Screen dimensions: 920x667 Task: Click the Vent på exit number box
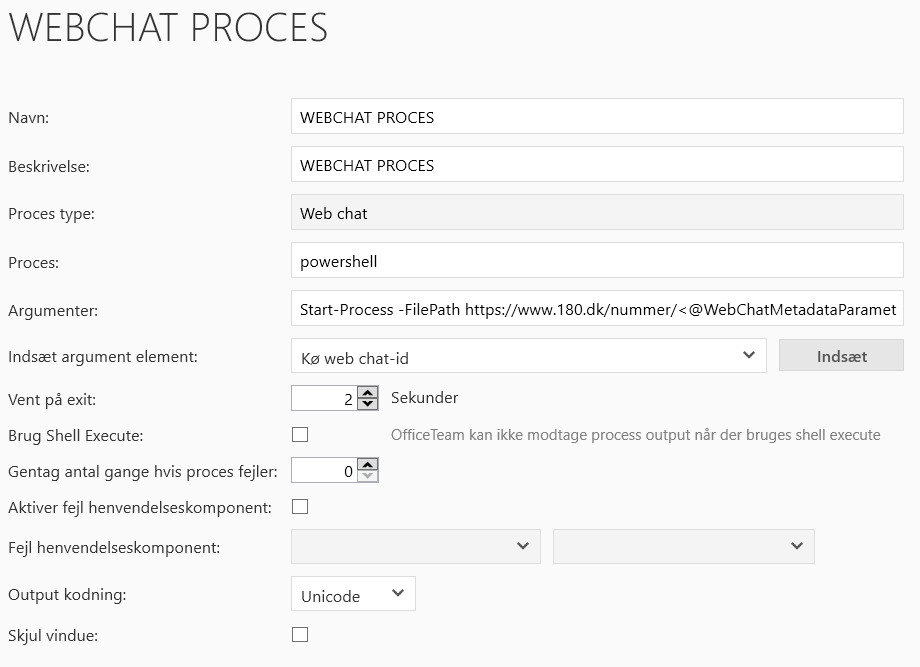click(323, 398)
